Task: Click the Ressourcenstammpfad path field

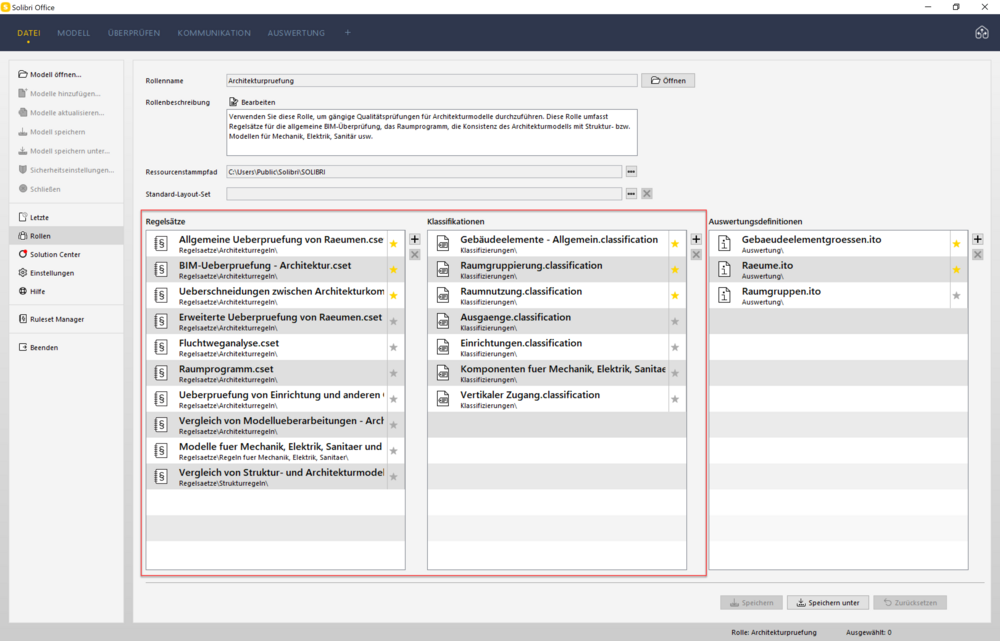Action: pos(423,172)
